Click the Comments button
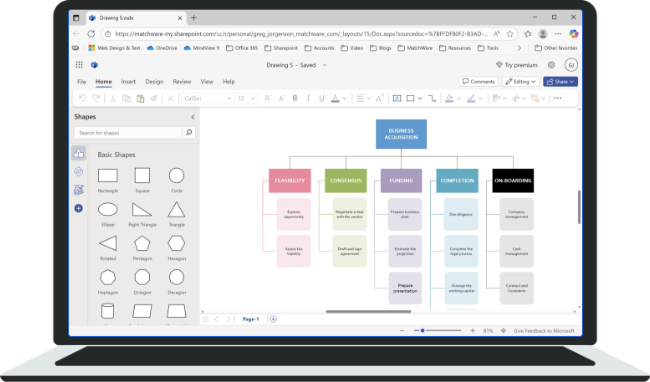 (x=478, y=82)
